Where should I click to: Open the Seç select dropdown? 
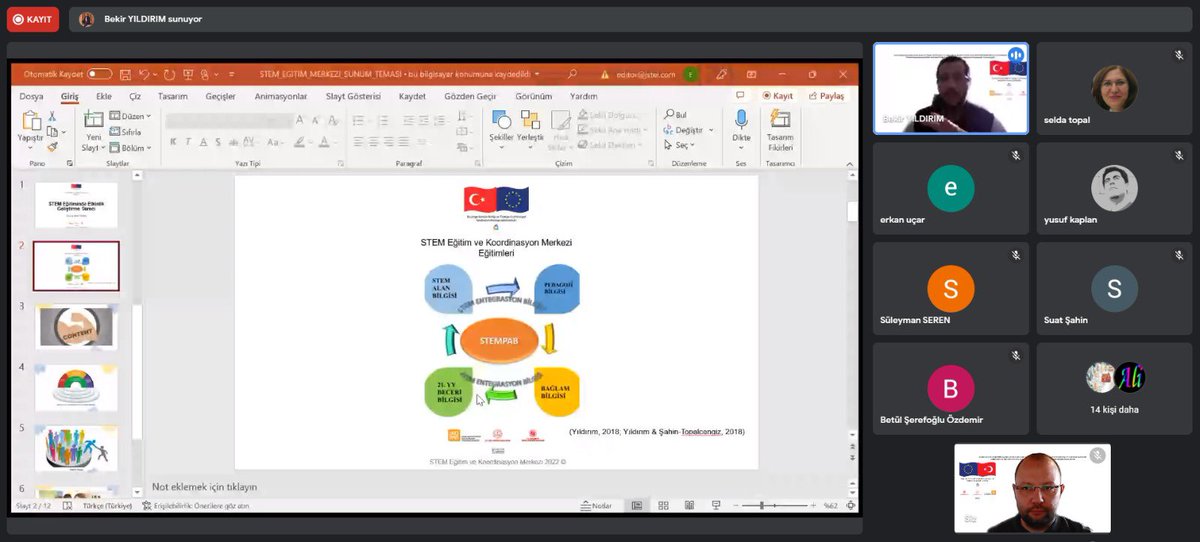click(x=677, y=145)
